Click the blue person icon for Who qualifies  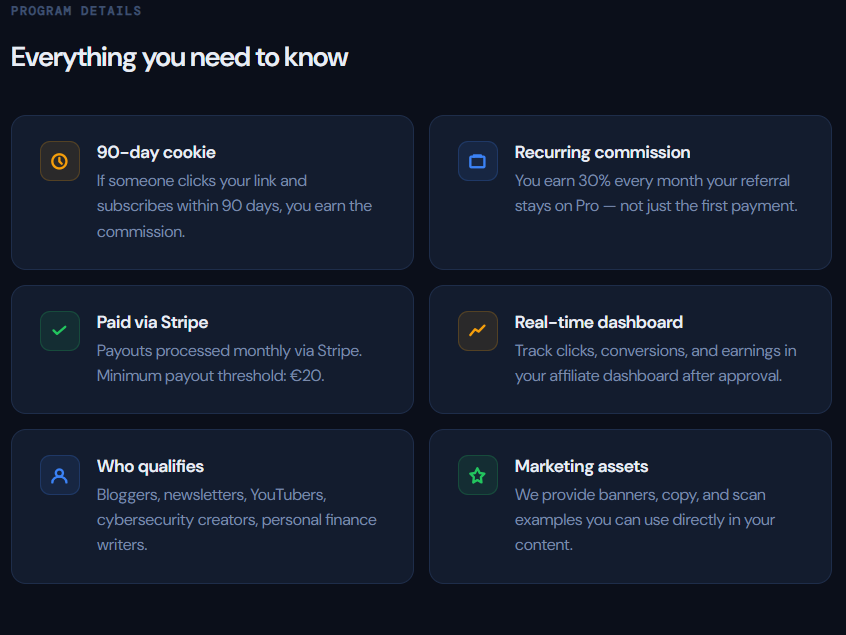[59, 475]
